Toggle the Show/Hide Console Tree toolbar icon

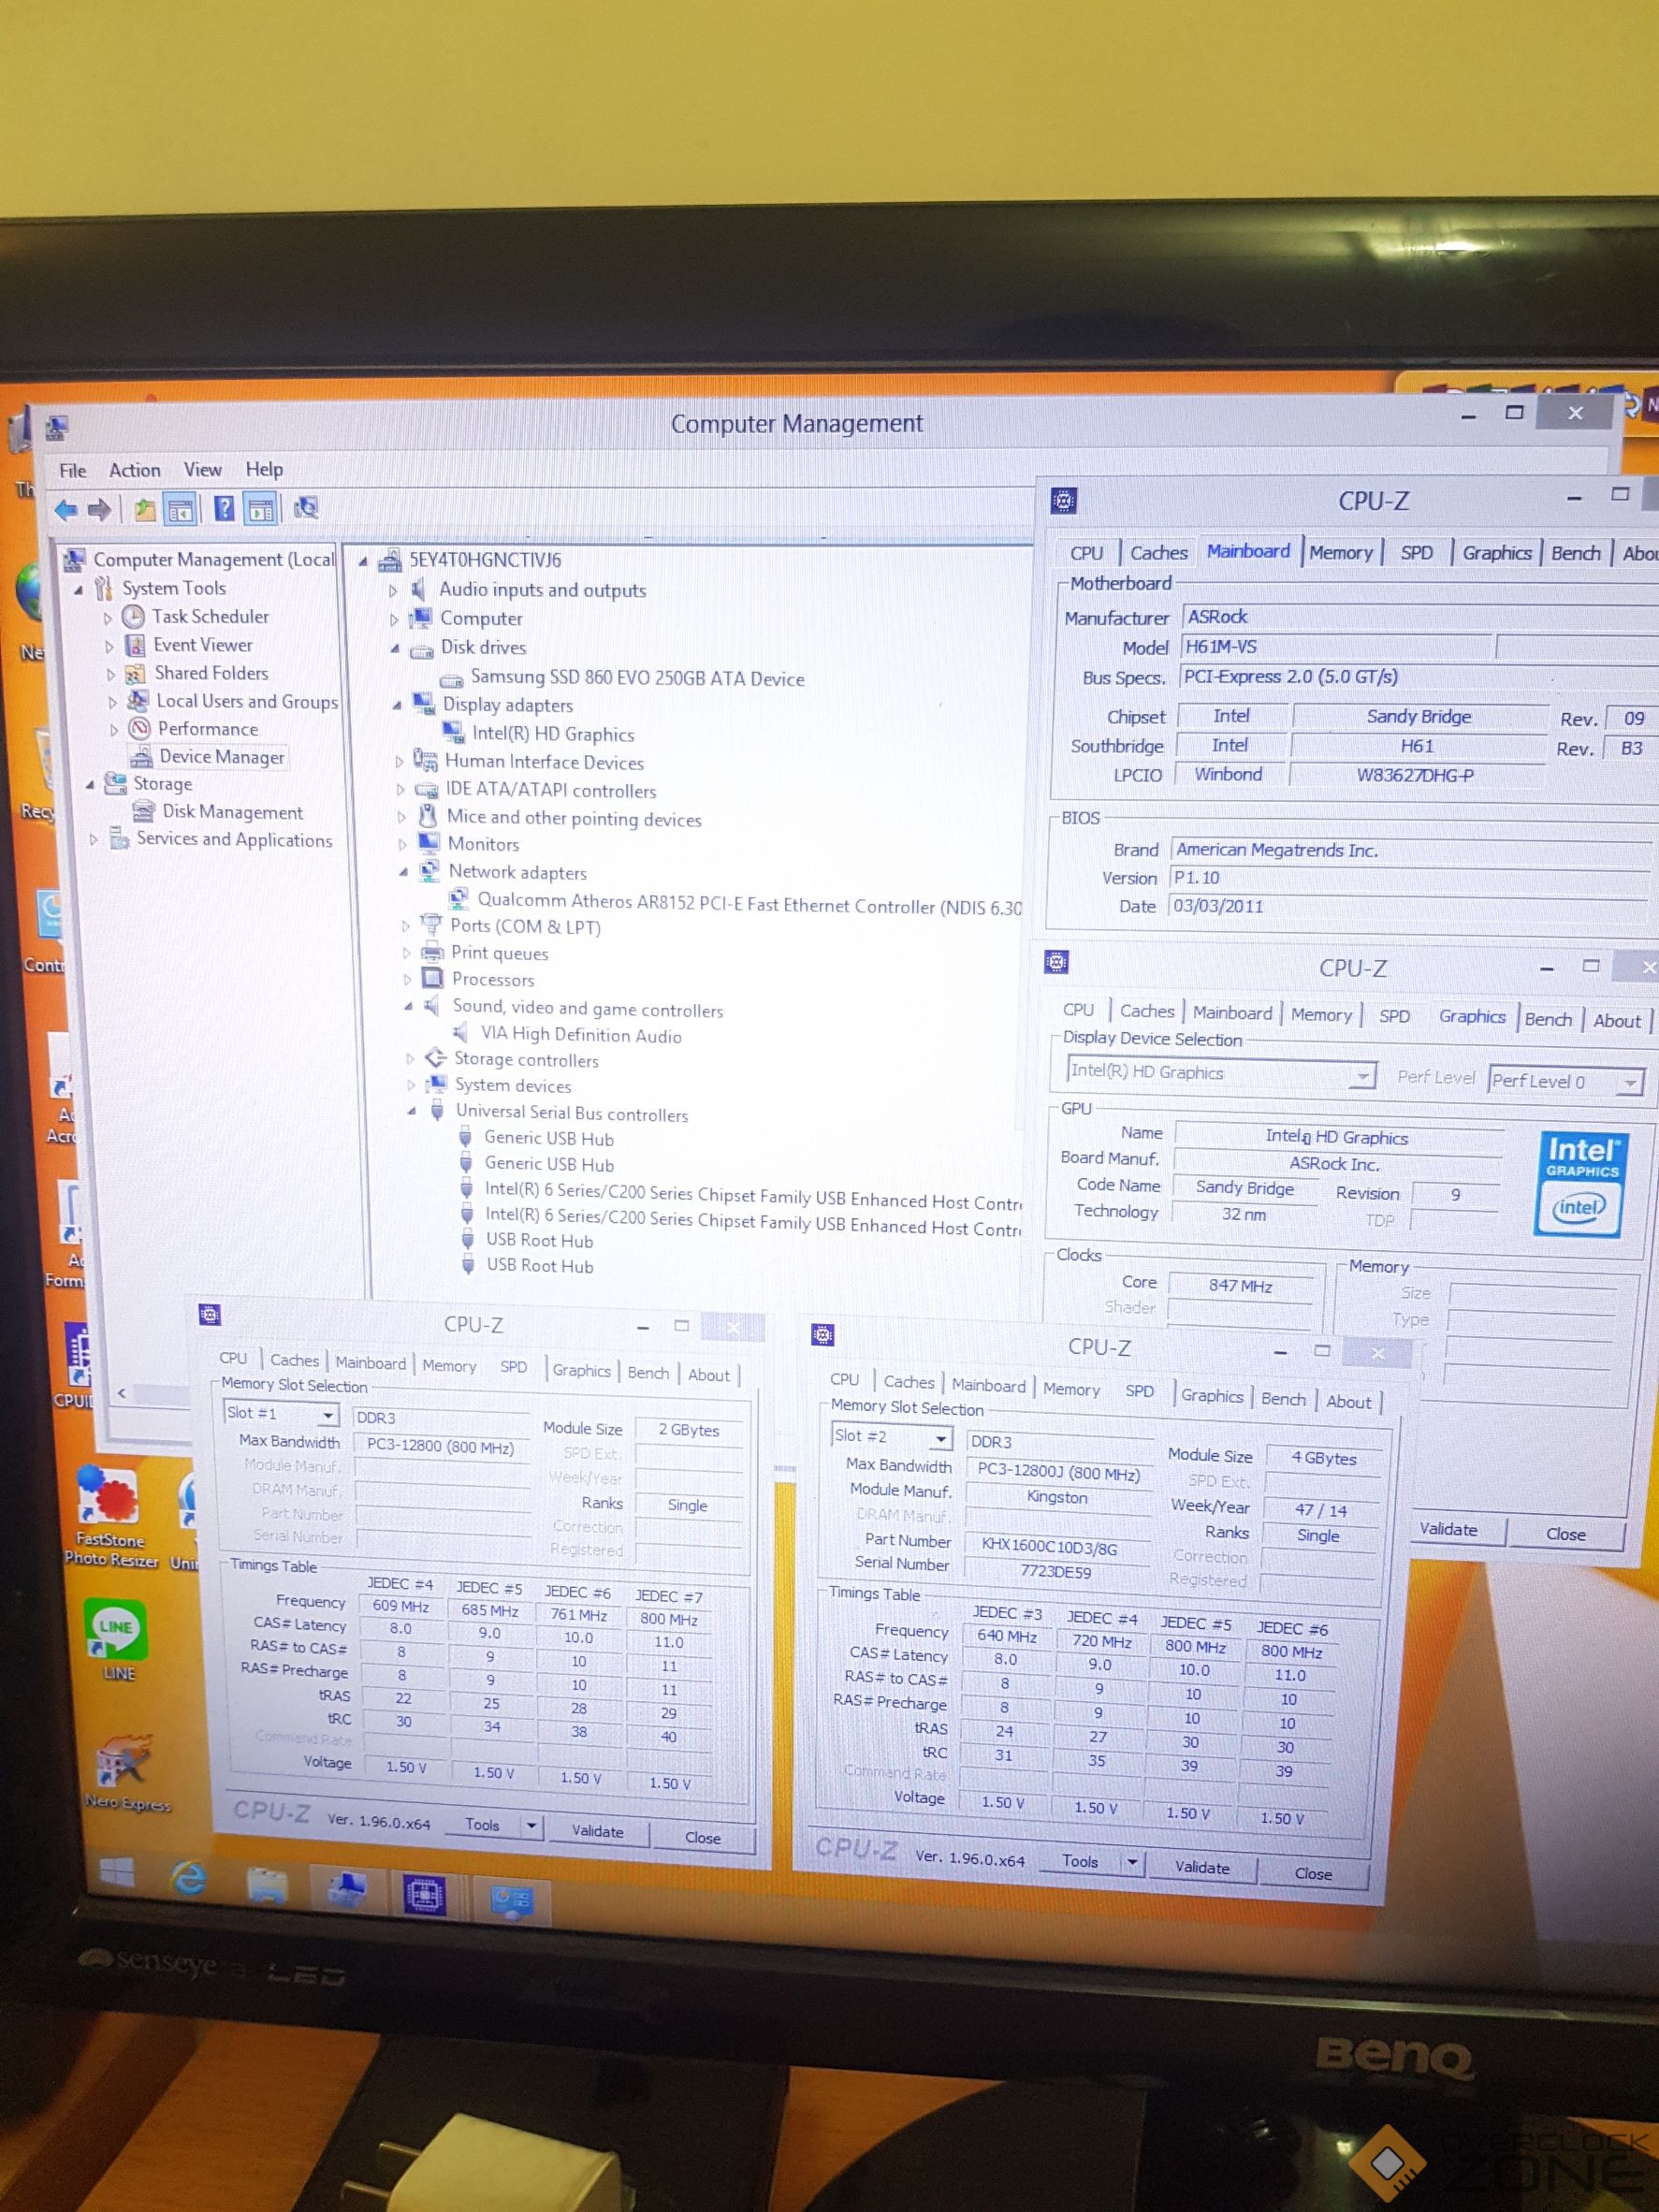coord(181,510)
